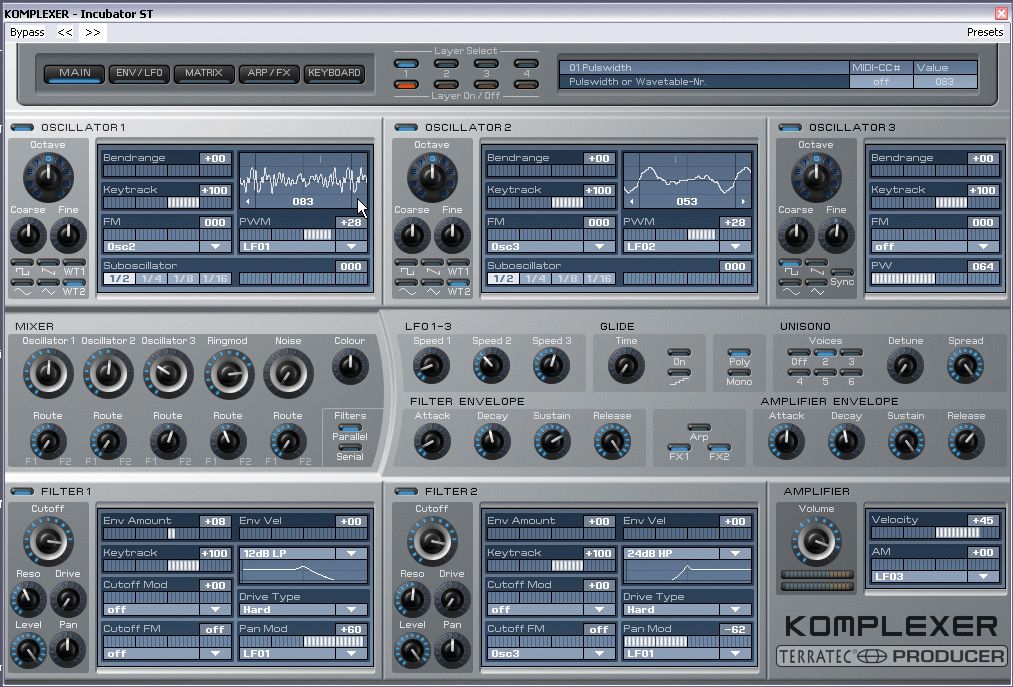Click Oscillator 3 Fine tune knob
Viewport: 1013px width, 687px height.
836,235
